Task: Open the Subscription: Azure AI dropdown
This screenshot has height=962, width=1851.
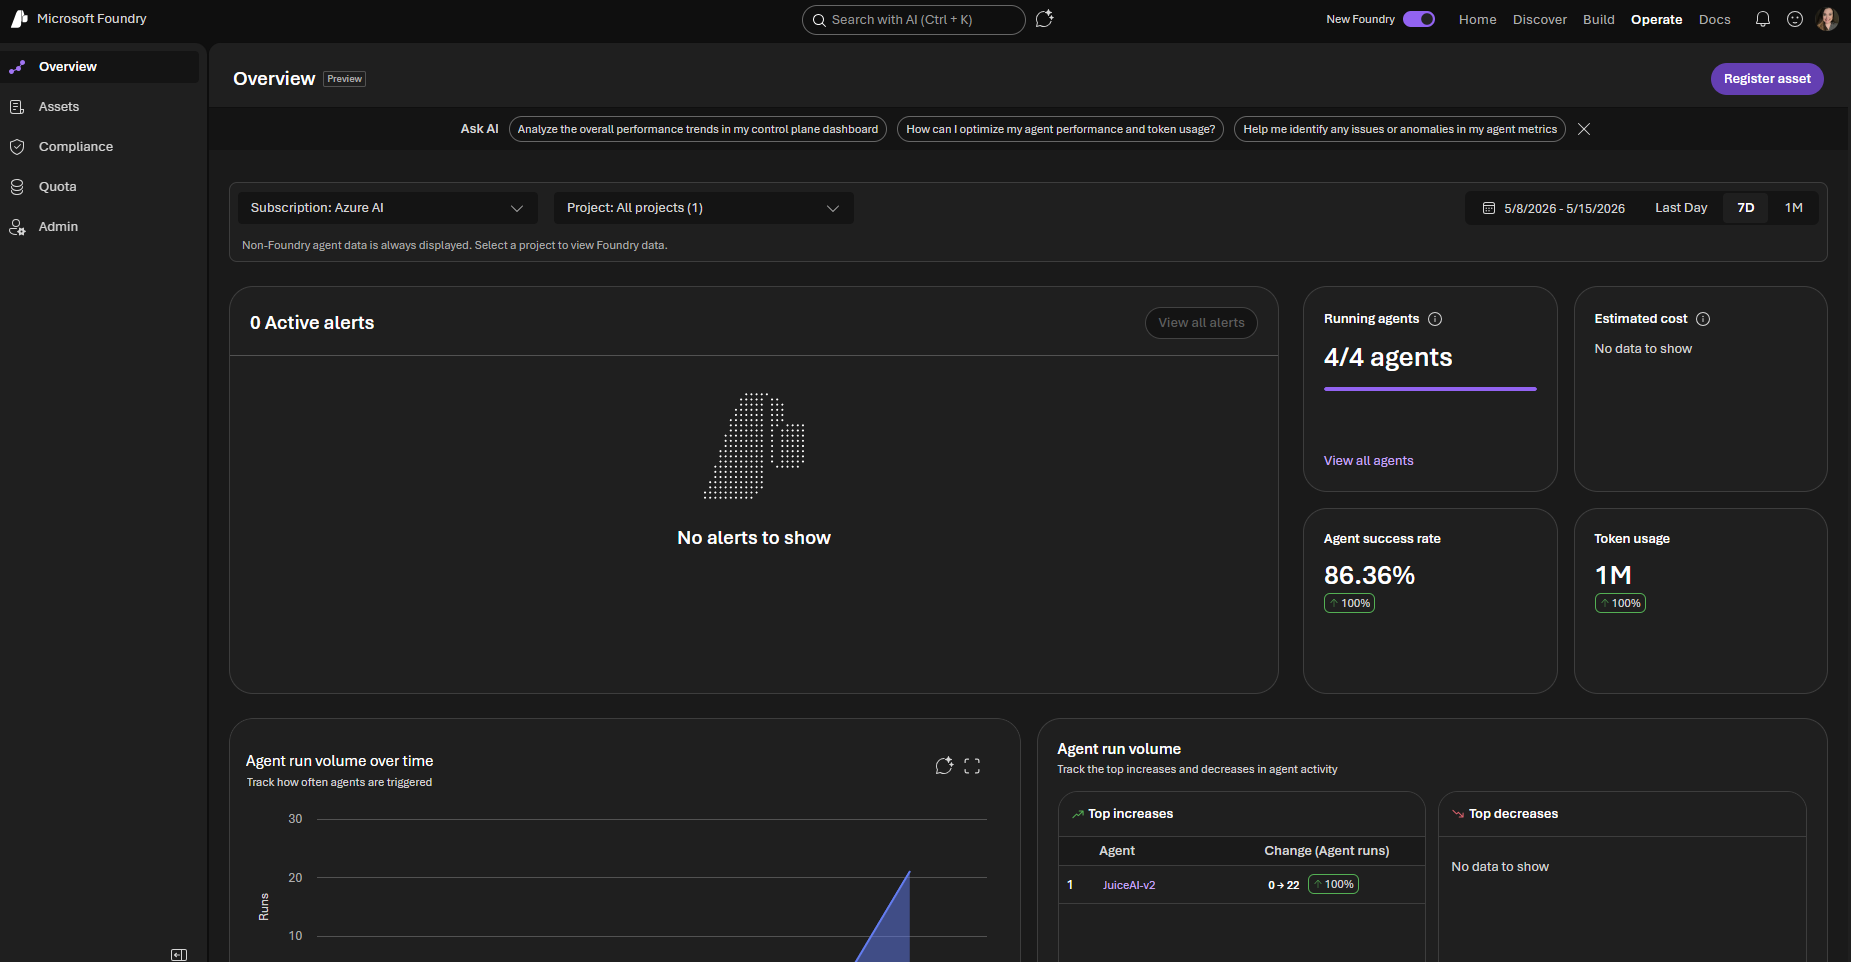Action: click(x=387, y=208)
